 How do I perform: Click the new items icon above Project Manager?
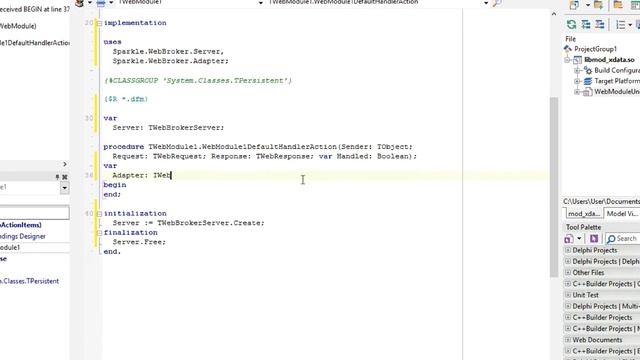[x=574, y=5]
